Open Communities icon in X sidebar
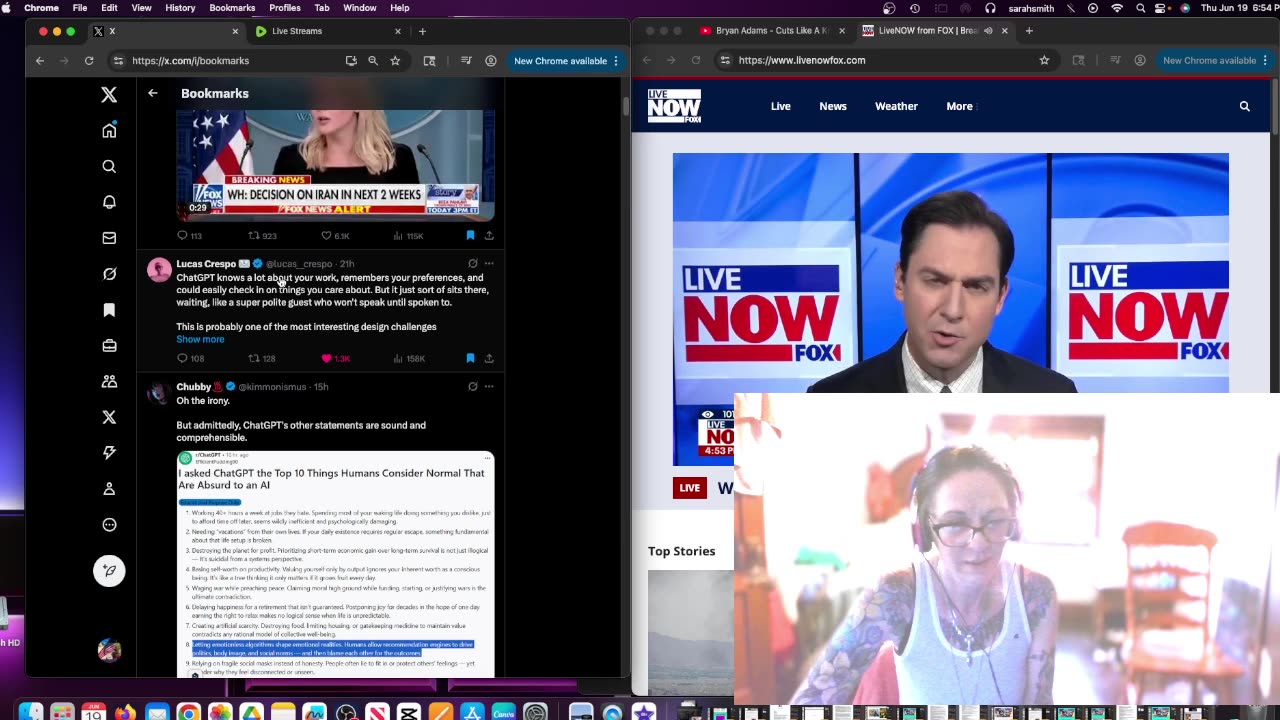 [x=109, y=381]
